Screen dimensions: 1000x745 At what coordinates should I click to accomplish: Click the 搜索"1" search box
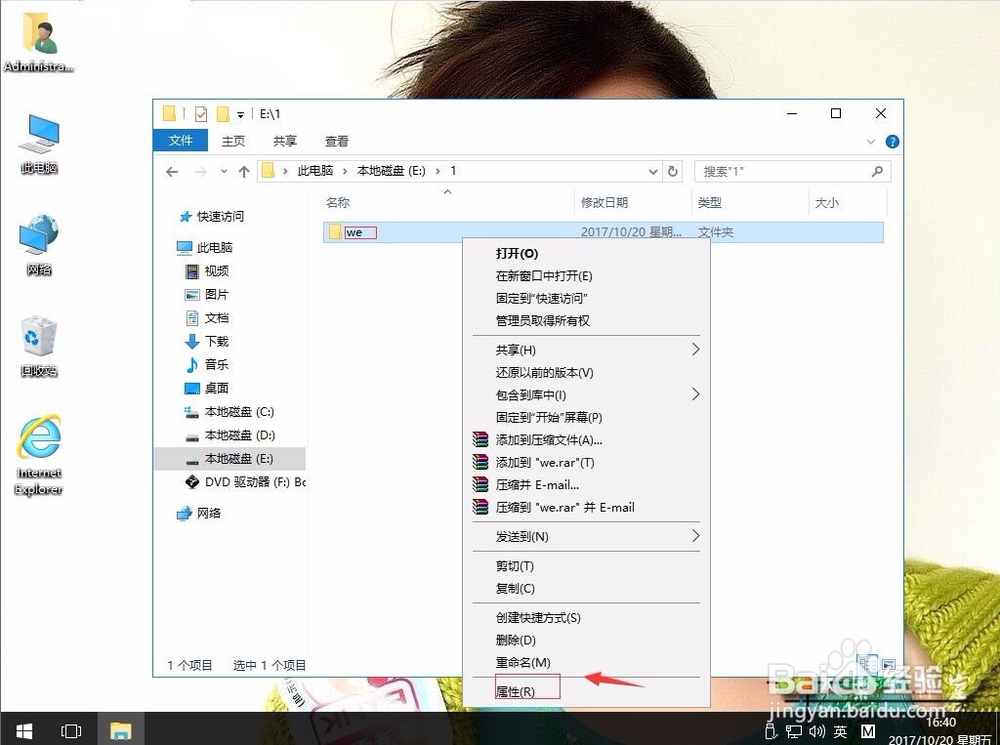pos(792,171)
